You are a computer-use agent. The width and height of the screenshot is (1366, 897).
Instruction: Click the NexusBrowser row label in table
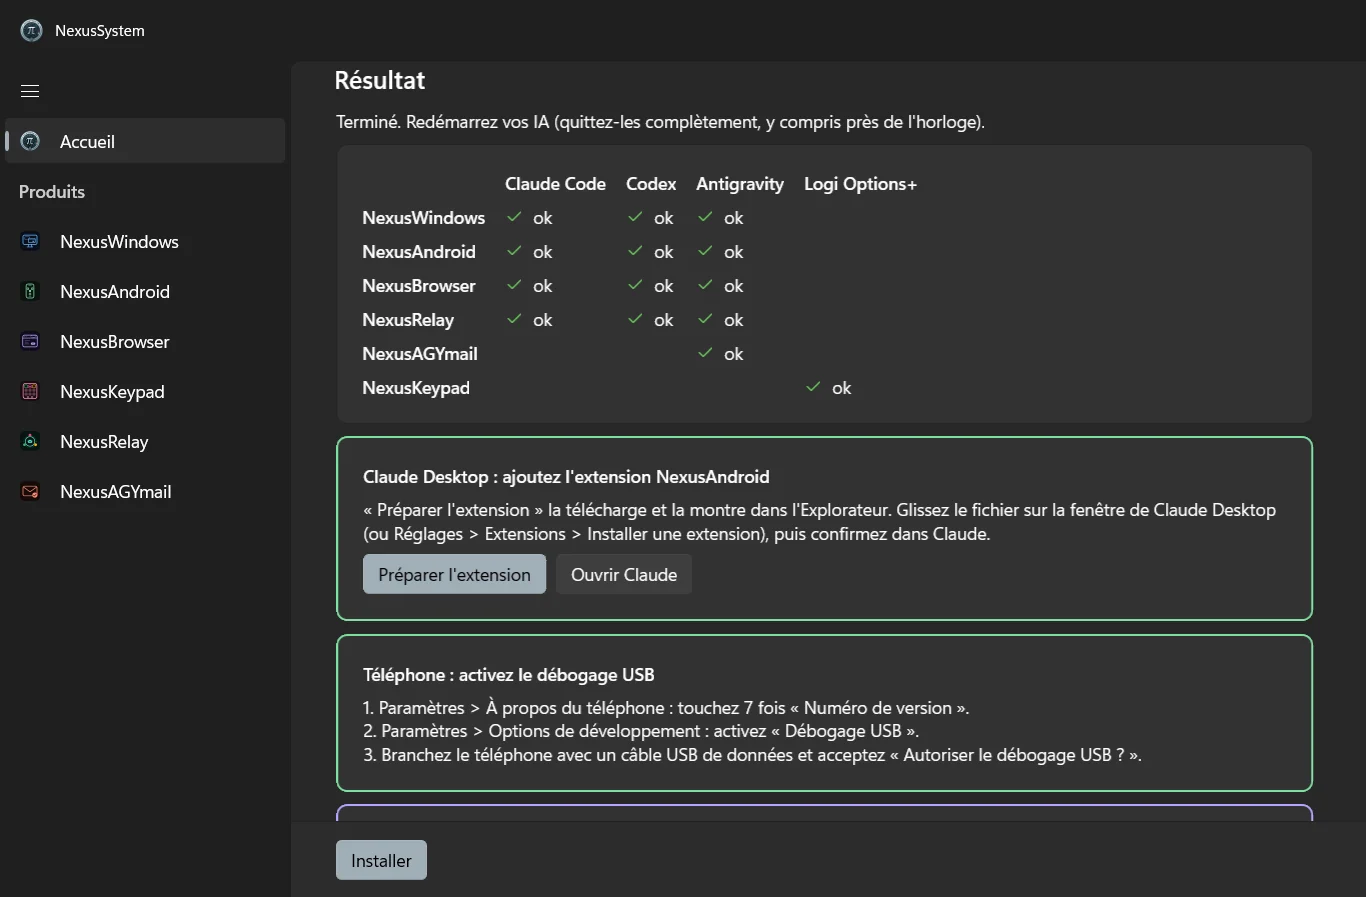pyautogui.click(x=419, y=286)
